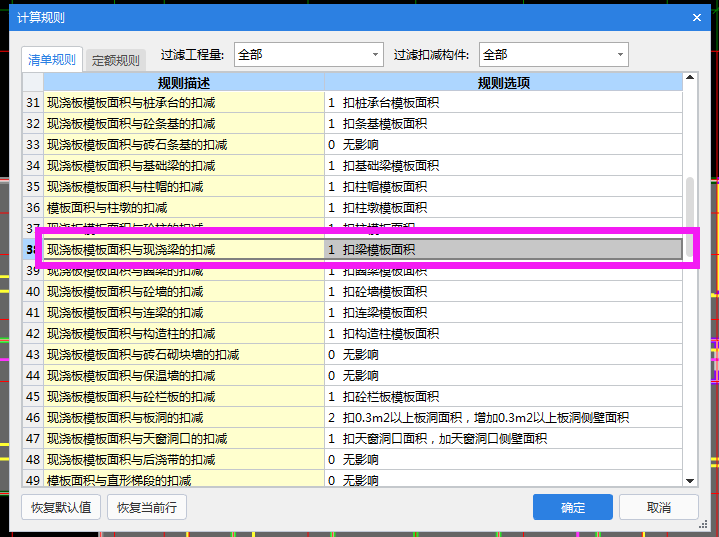Click the scrollbar up arrow
The image size is (719, 537).
690,78
